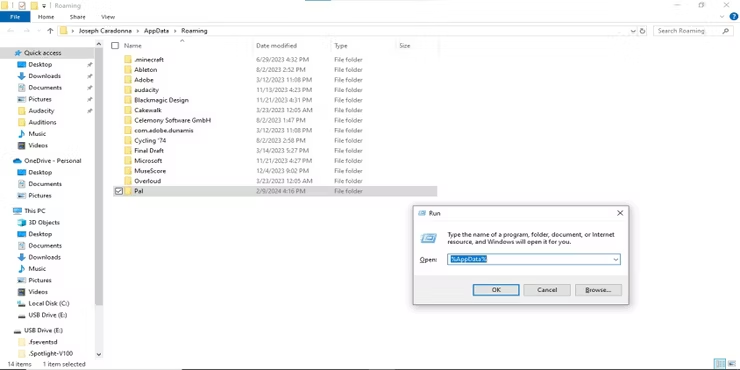Select the OneDrive - Personal cloud icon
This screenshot has height=370, width=740.
(17, 161)
